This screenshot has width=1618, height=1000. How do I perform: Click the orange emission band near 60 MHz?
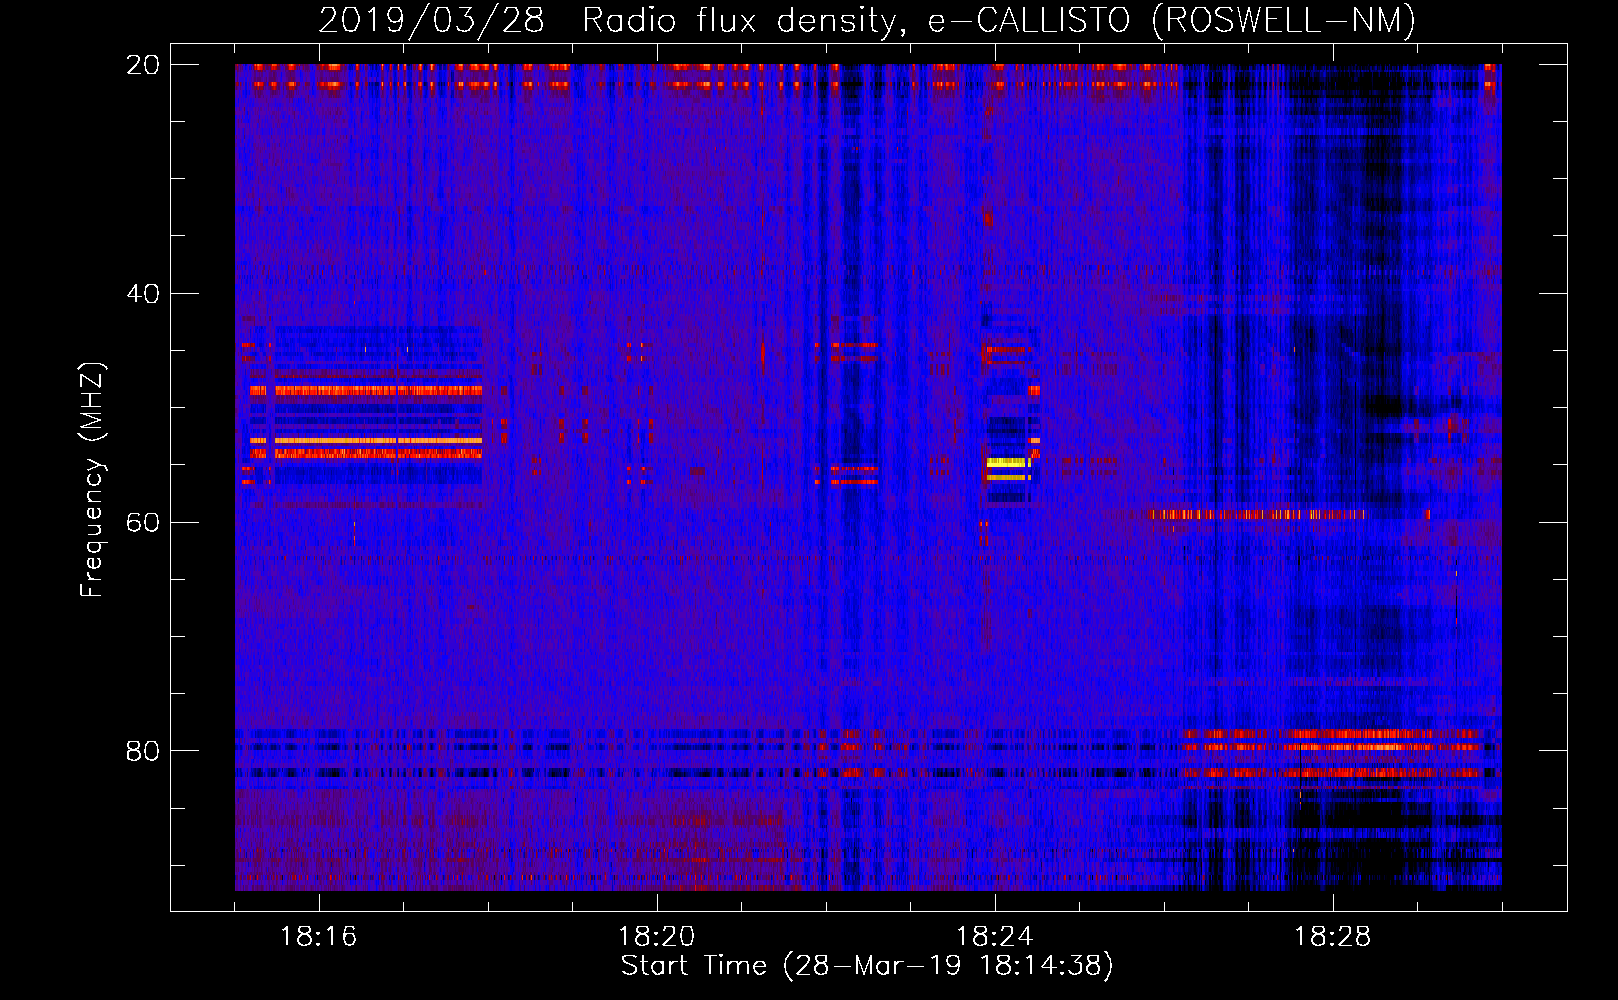point(1256,515)
